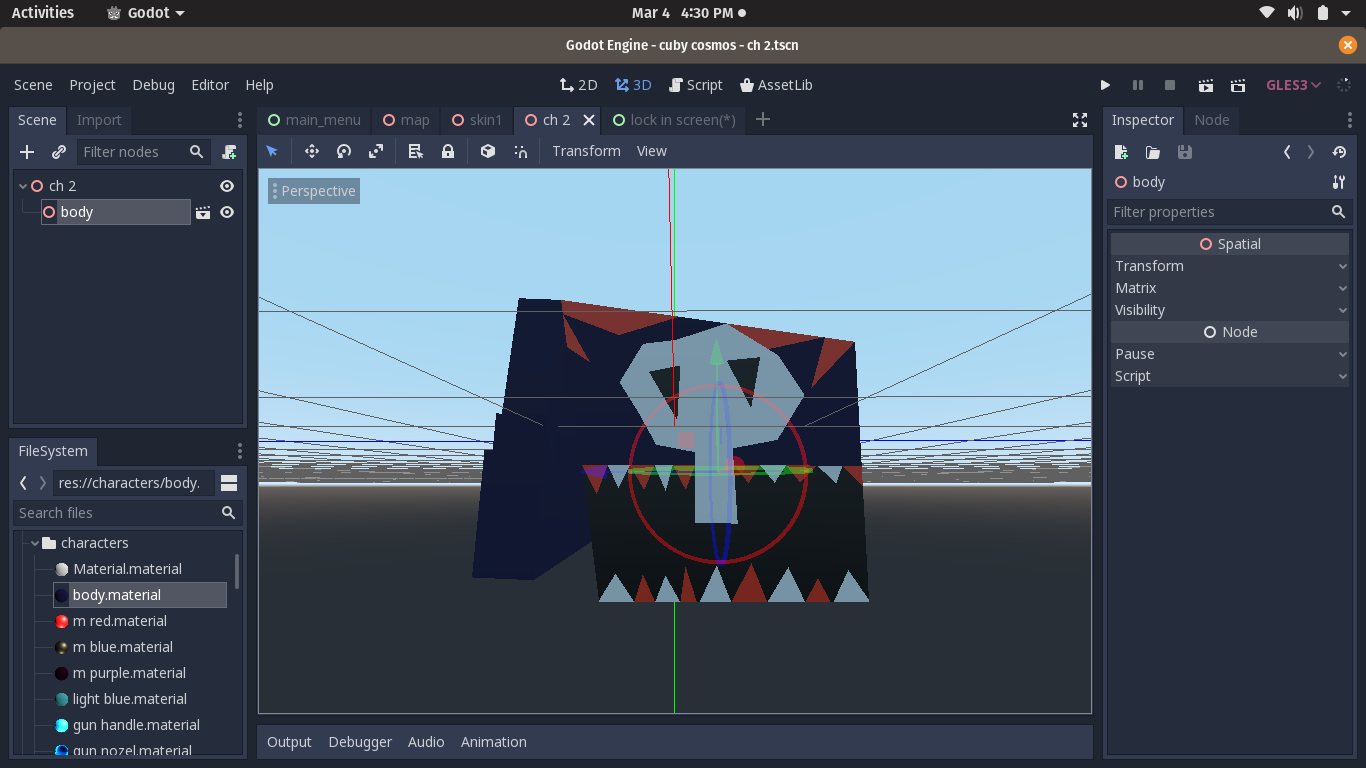
Task: Add a new node to scene
Action: (27, 152)
